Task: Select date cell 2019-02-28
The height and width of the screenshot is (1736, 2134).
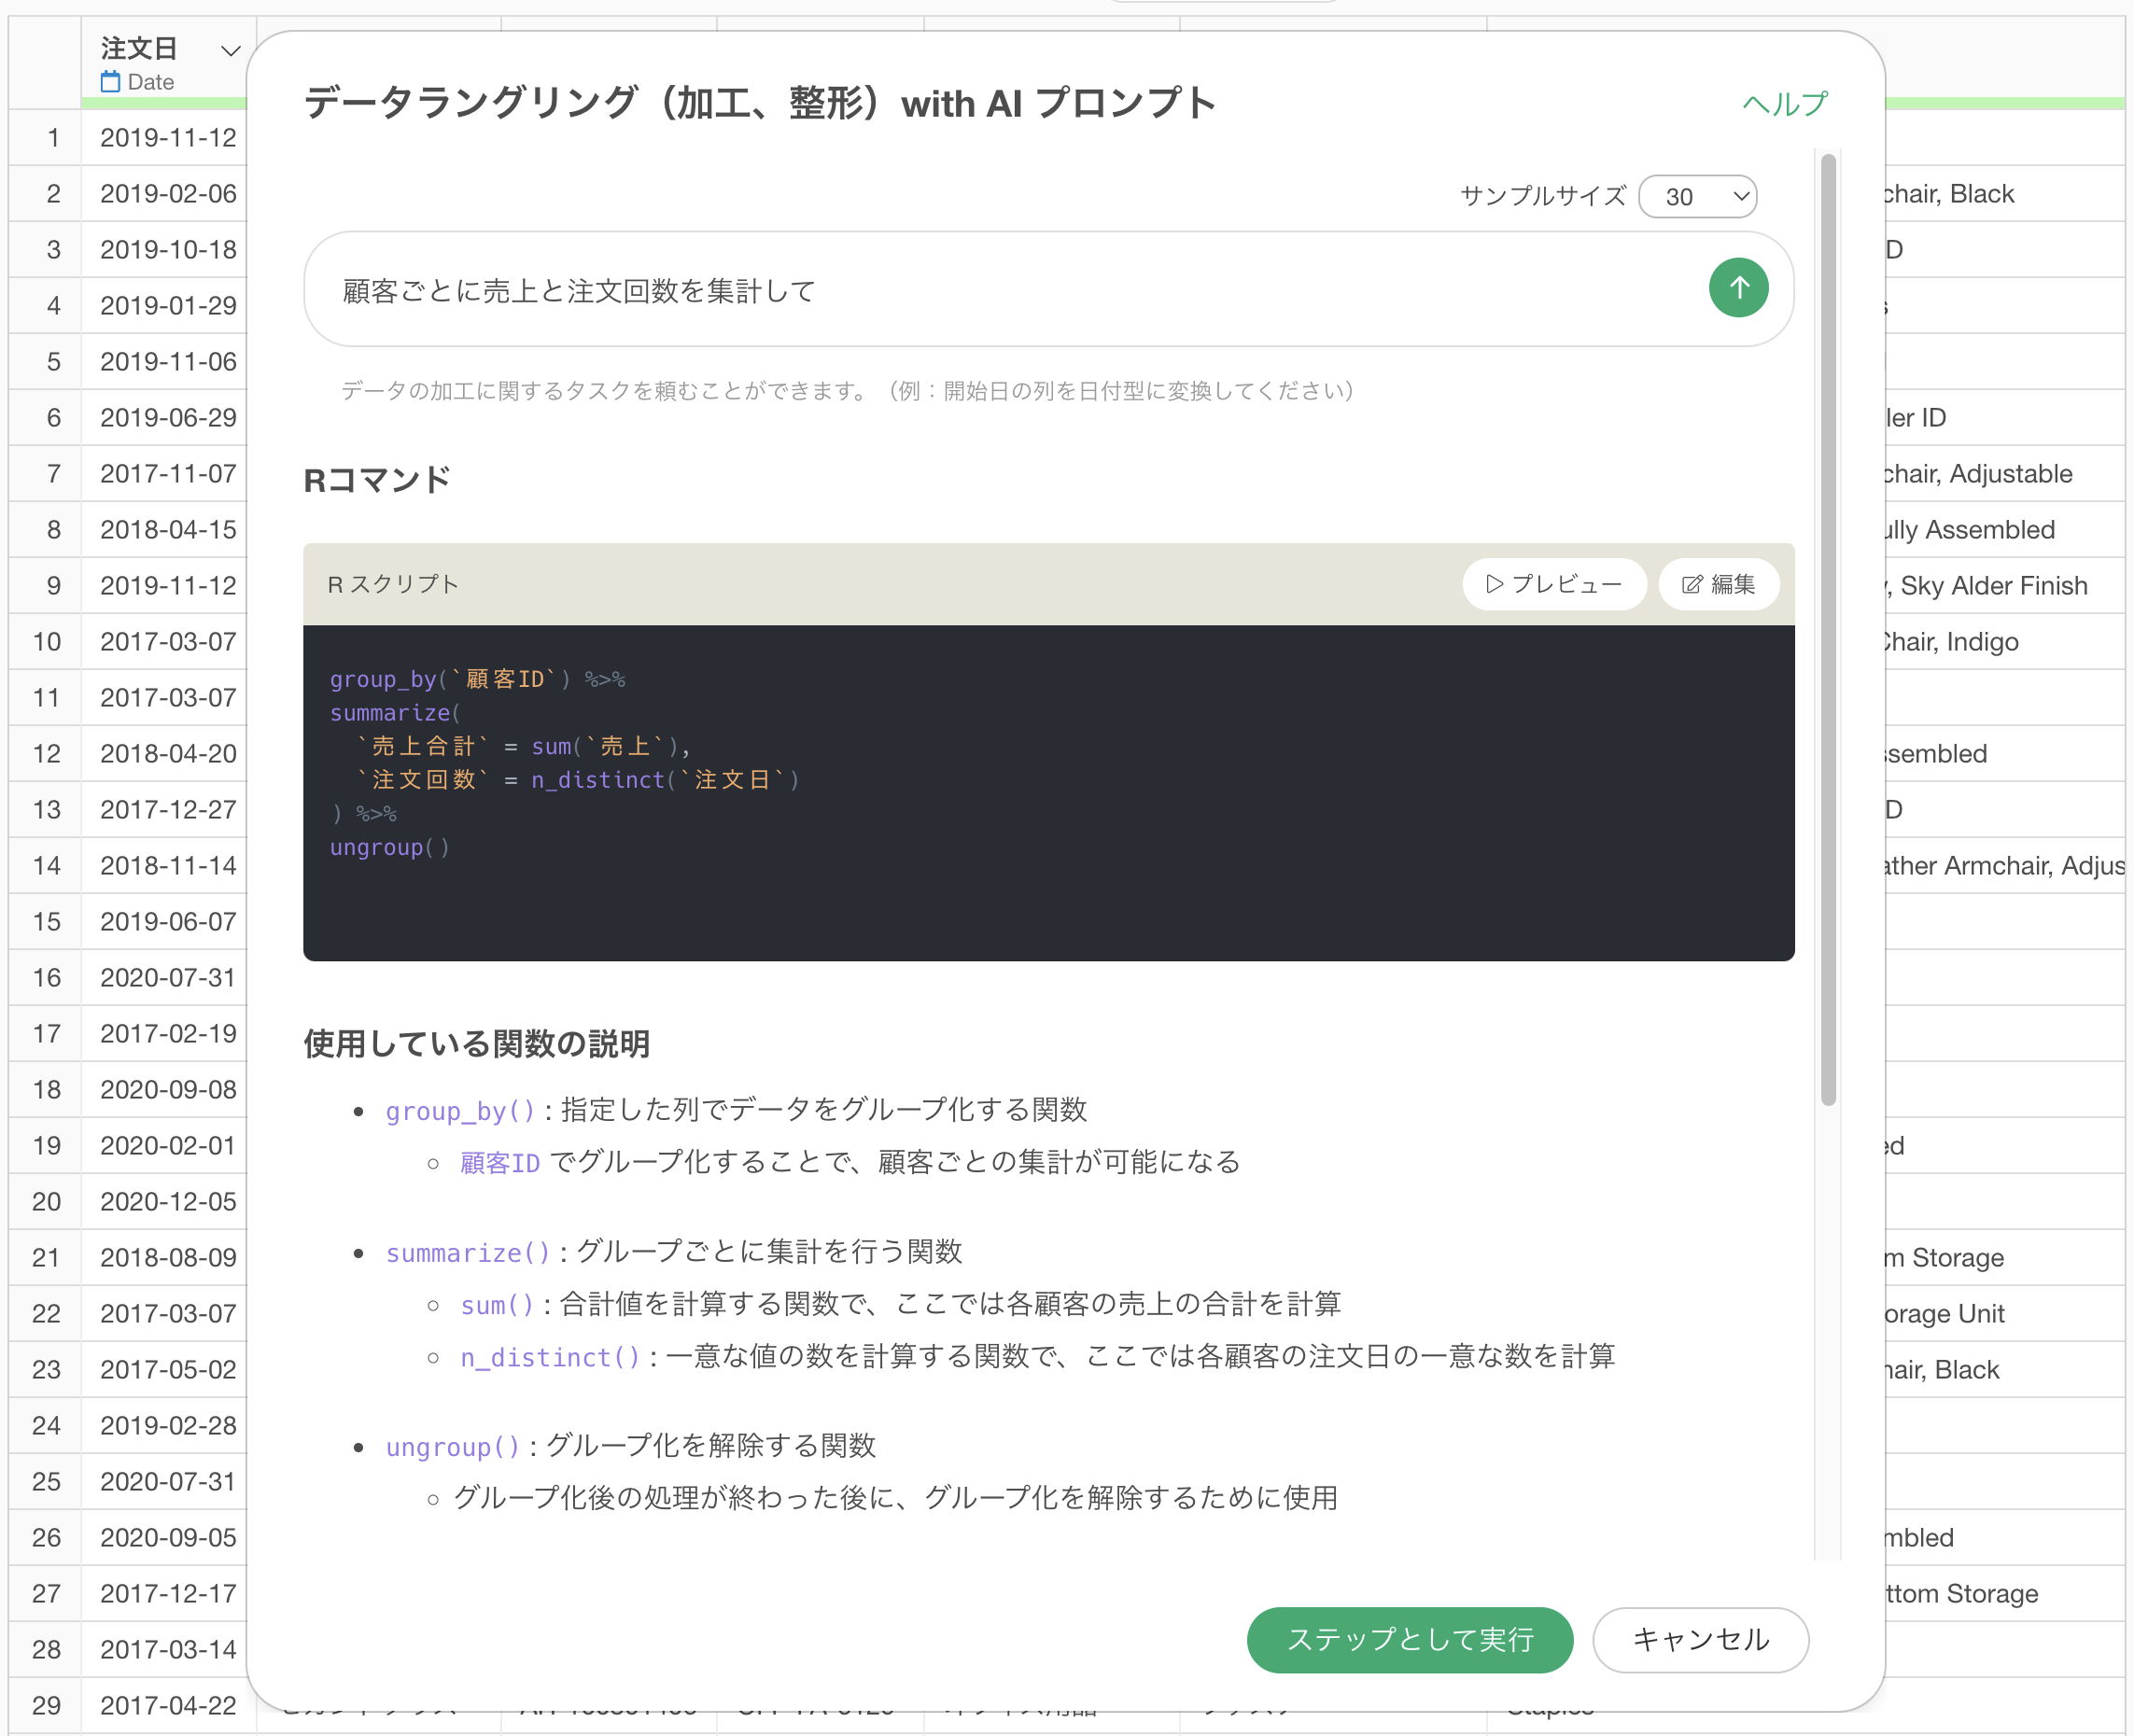Action: 168,1425
